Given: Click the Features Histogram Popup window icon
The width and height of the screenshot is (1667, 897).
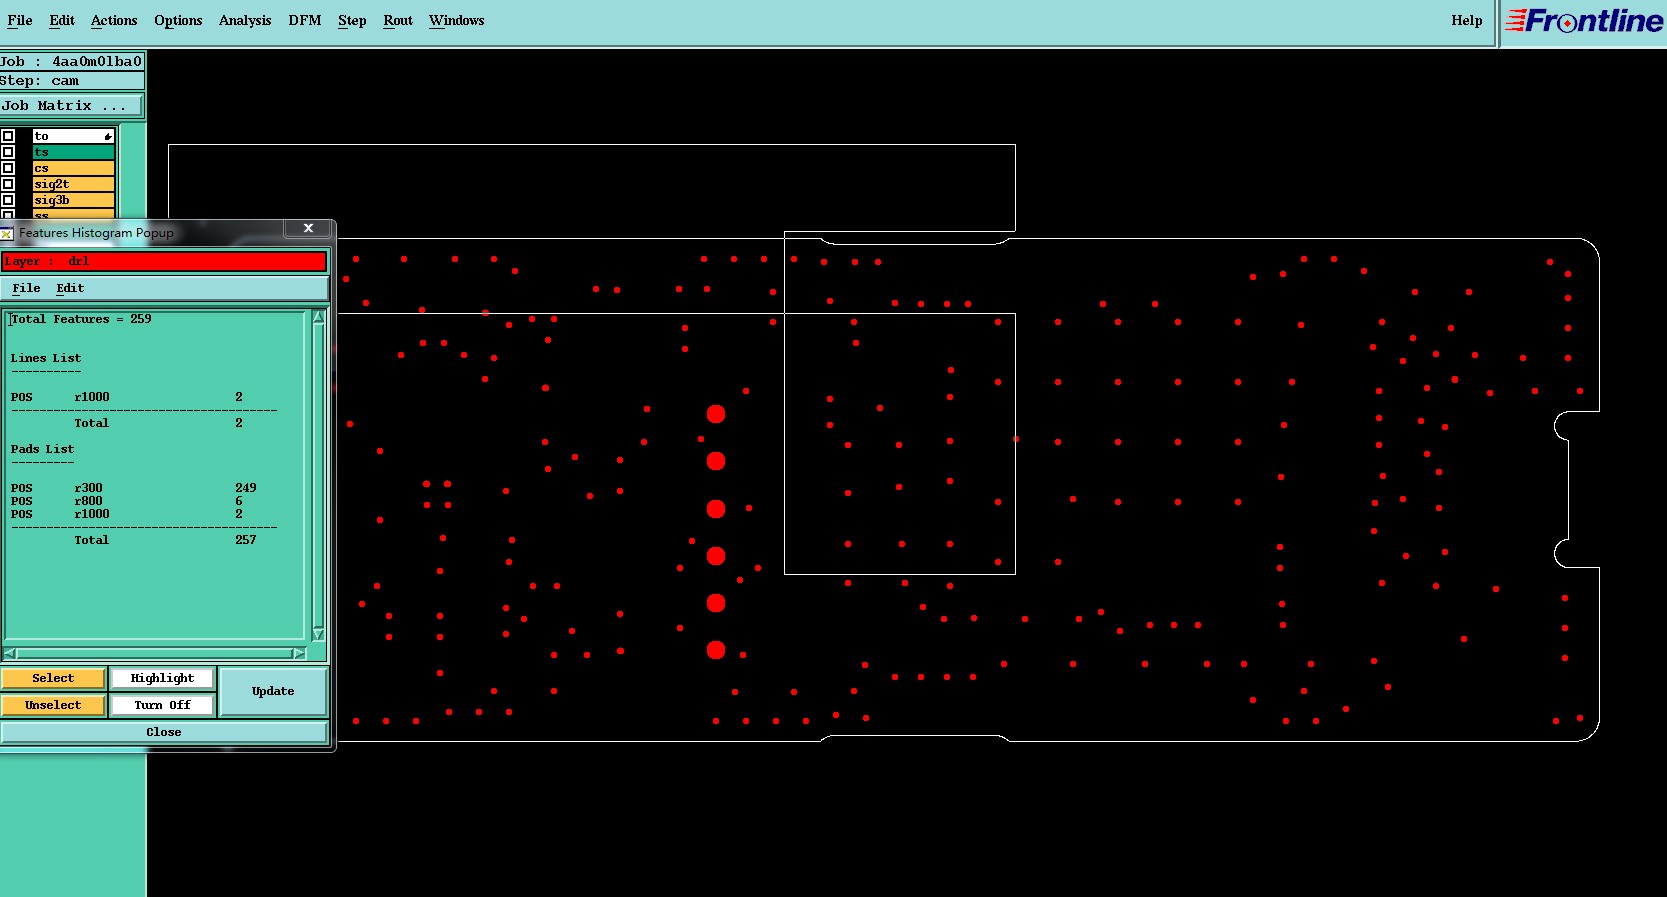Looking at the screenshot, I should 6,233.
